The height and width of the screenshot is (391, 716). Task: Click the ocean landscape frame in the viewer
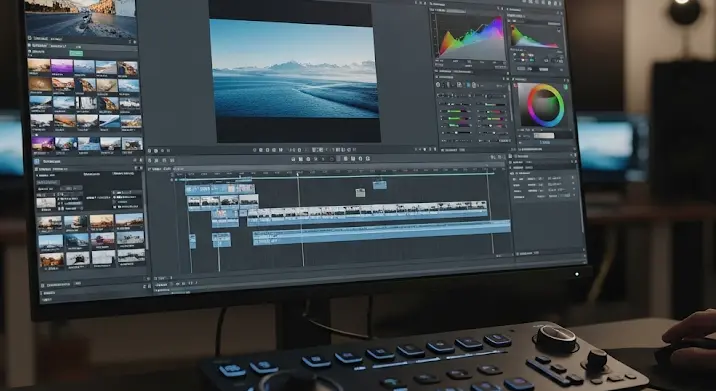click(x=295, y=69)
